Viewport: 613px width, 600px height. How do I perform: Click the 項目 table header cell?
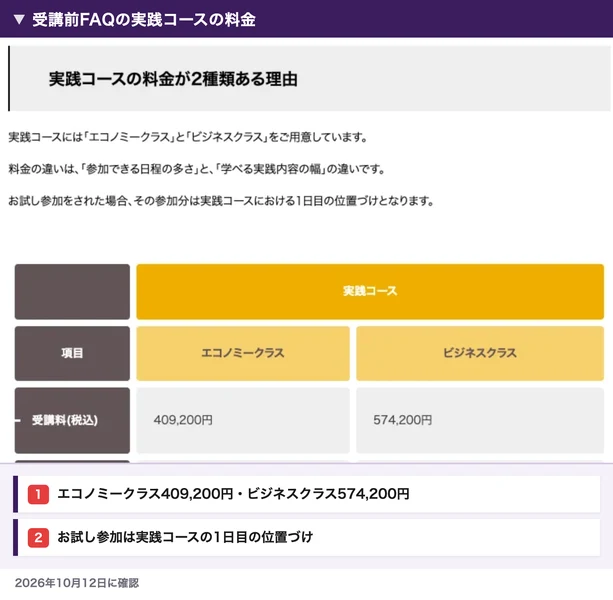pyautogui.click(x=72, y=353)
